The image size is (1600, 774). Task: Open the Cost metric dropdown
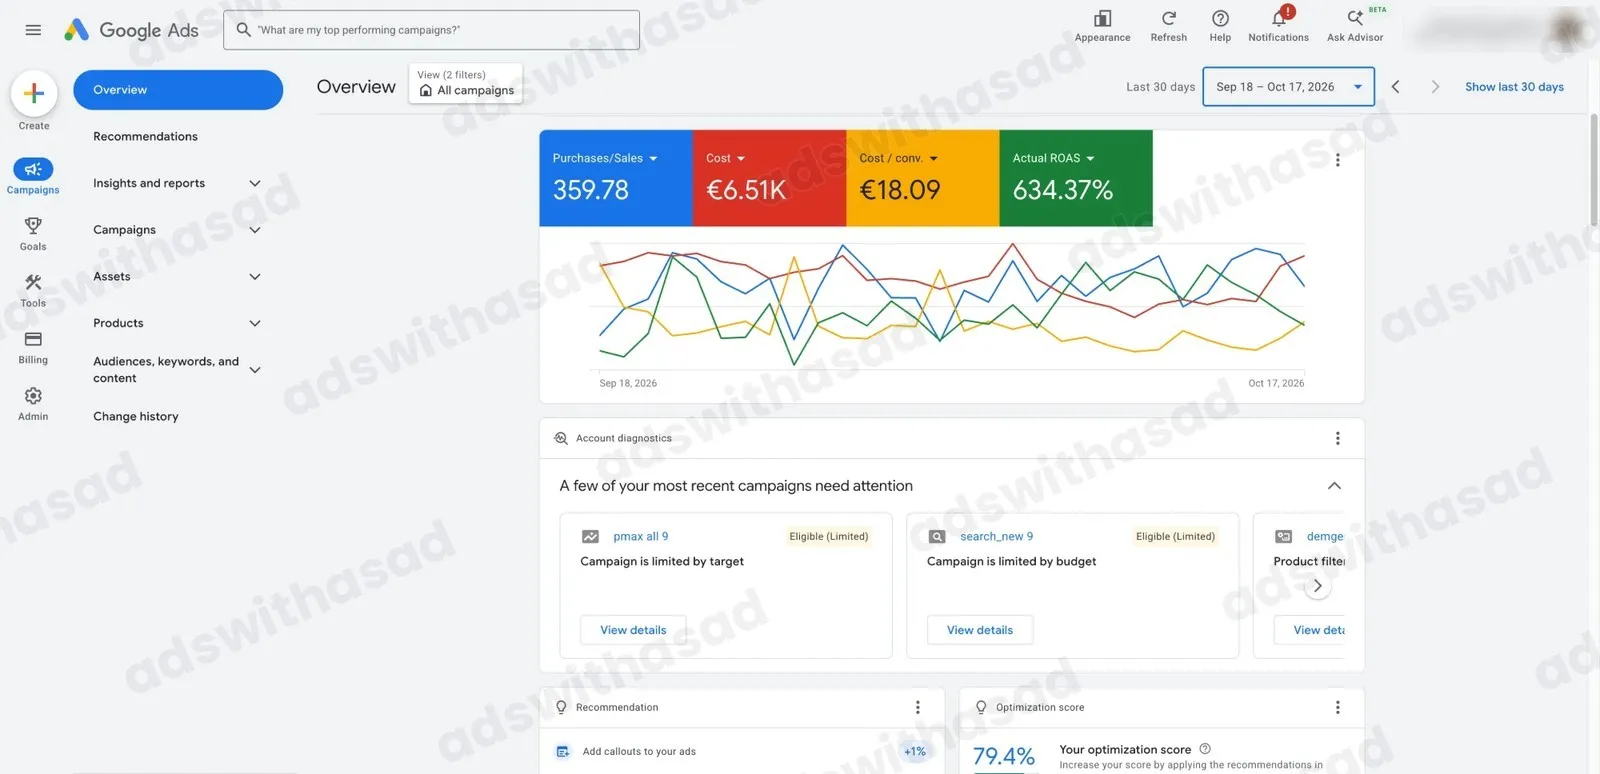(x=726, y=158)
